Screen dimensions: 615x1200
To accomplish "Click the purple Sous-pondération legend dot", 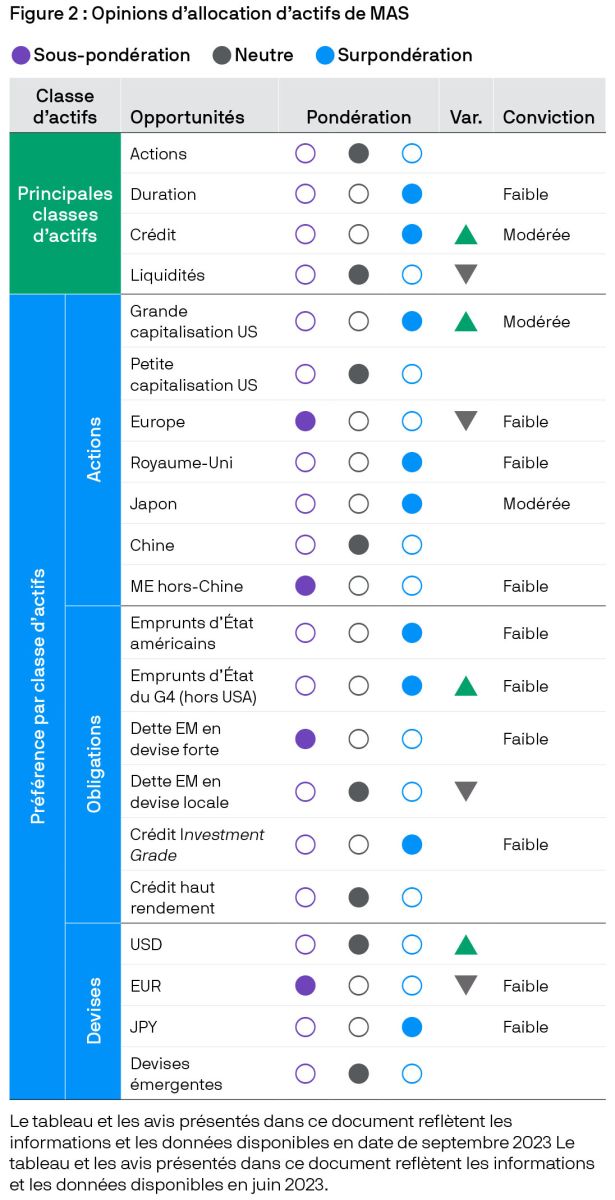I will point(21,55).
